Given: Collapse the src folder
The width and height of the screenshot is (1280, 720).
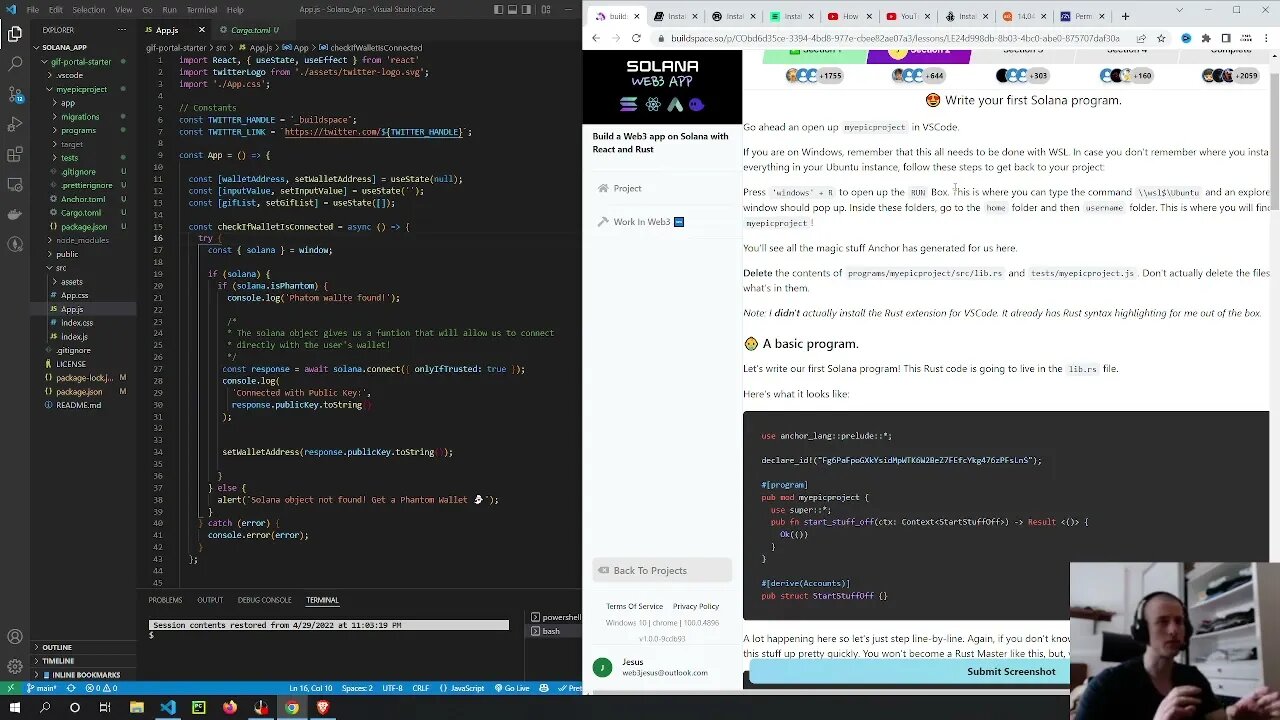Looking at the screenshot, I should tap(61, 268).
